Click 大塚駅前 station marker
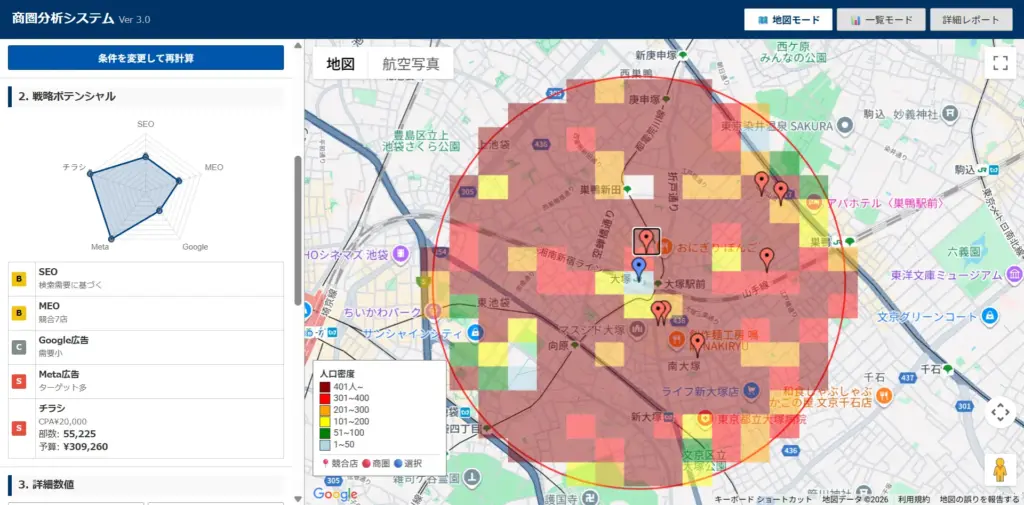The image size is (1024, 505). [x=658, y=285]
